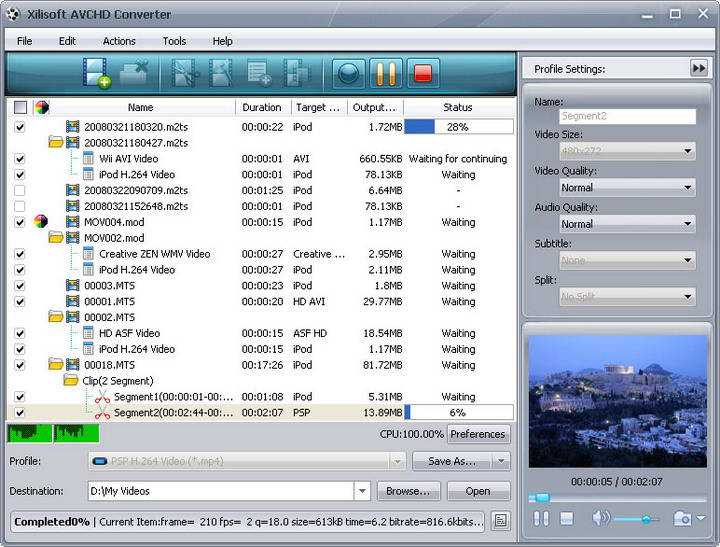Click the Preferences button
This screenshot has height=547, width=720.
click(x=478, y=434)
